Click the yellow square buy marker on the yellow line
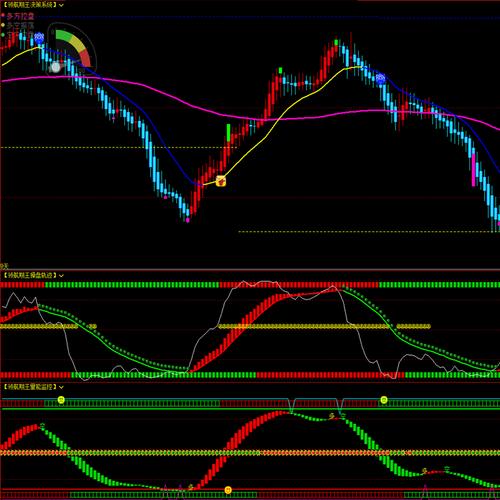 pyautogui.click(x=221, y=181)
